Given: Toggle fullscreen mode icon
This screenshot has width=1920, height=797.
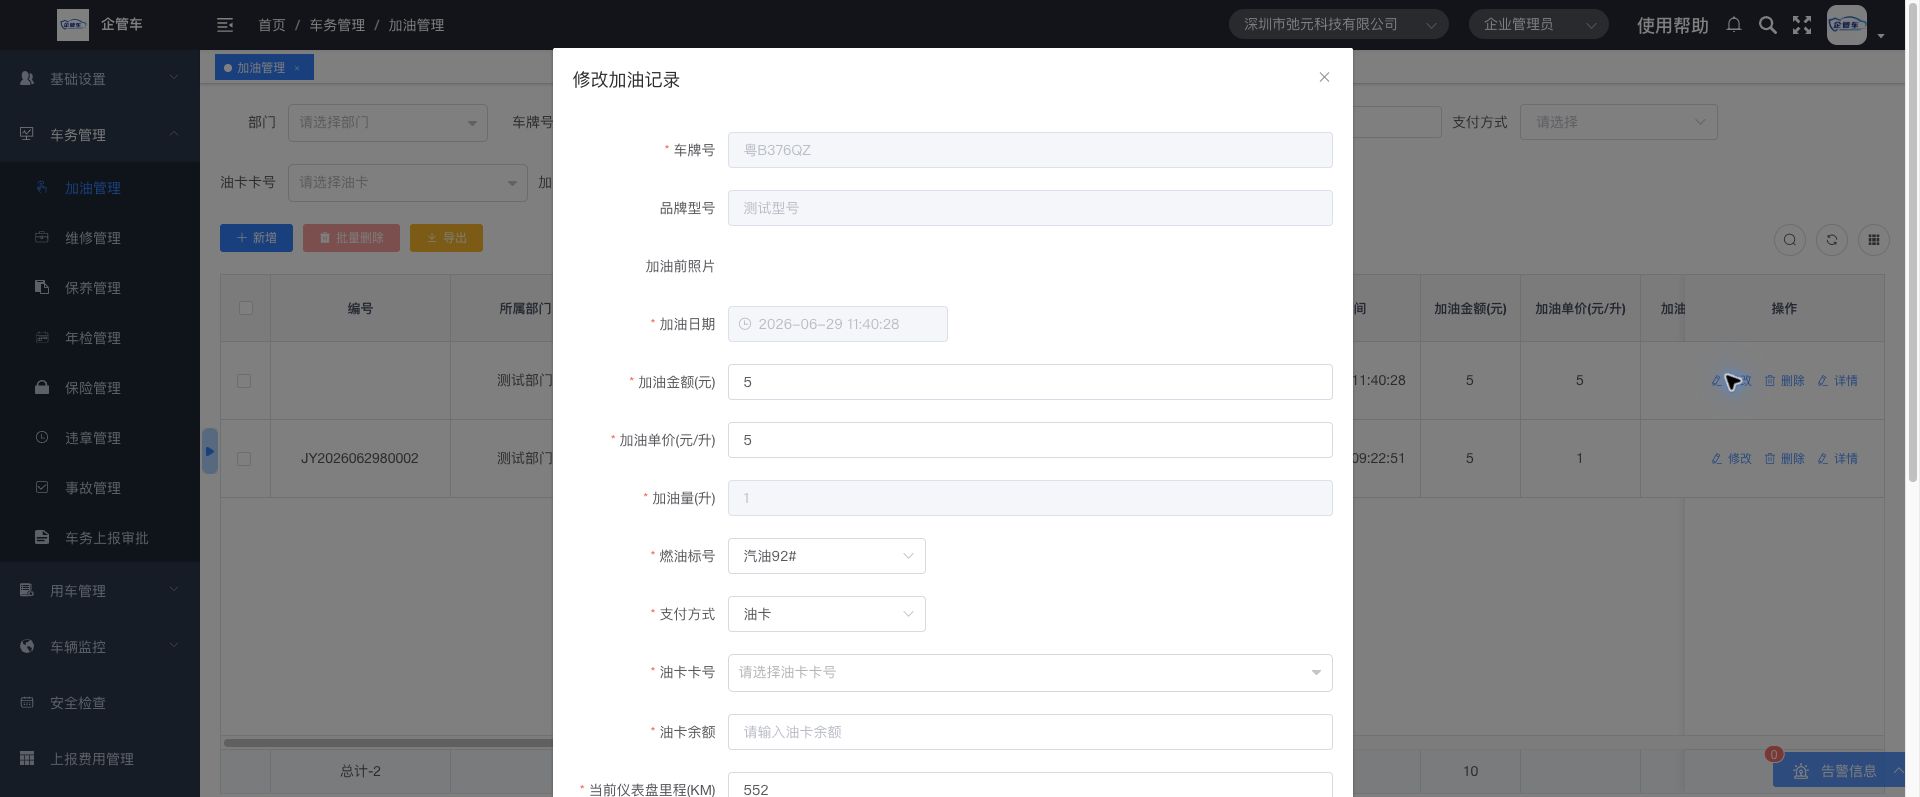Looking at the screenshot, I should pyautogui.click(x=1802, y=25).
